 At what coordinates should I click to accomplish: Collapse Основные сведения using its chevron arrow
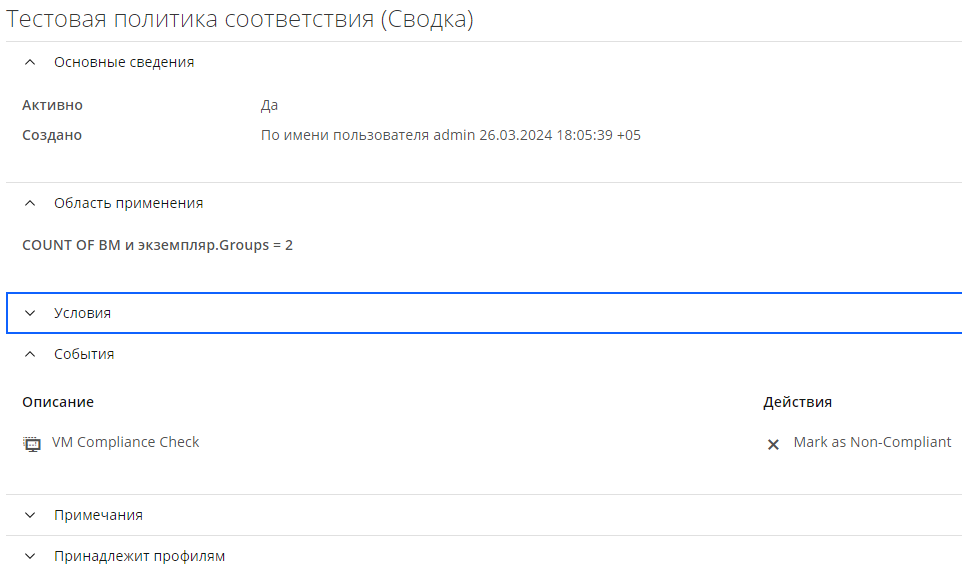(30, 62)
